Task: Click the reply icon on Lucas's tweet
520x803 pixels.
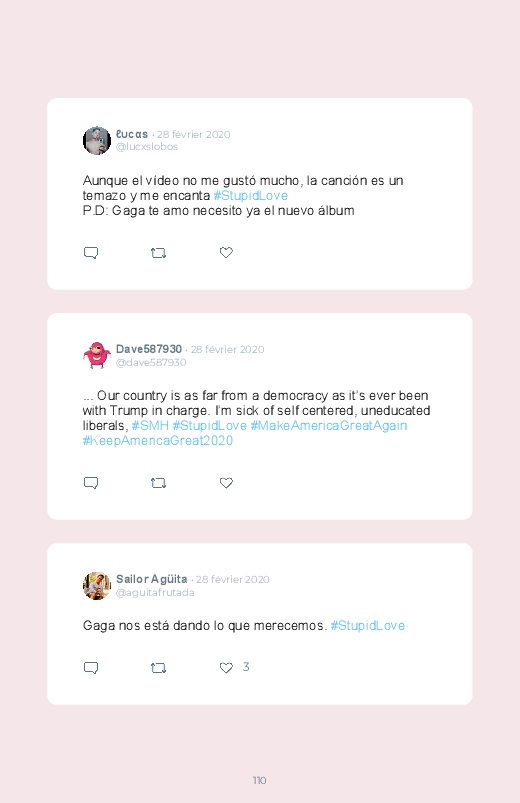Action: point(91,252)
